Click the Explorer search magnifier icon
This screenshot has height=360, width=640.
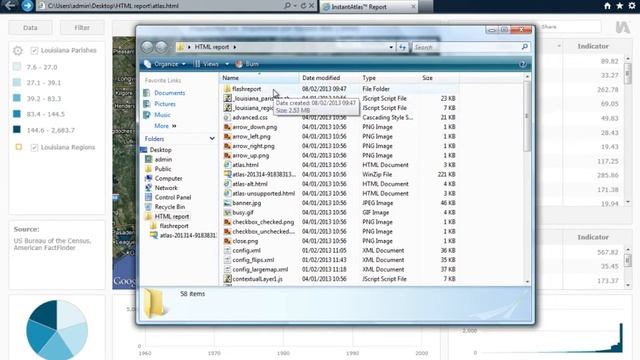point(524,47)
